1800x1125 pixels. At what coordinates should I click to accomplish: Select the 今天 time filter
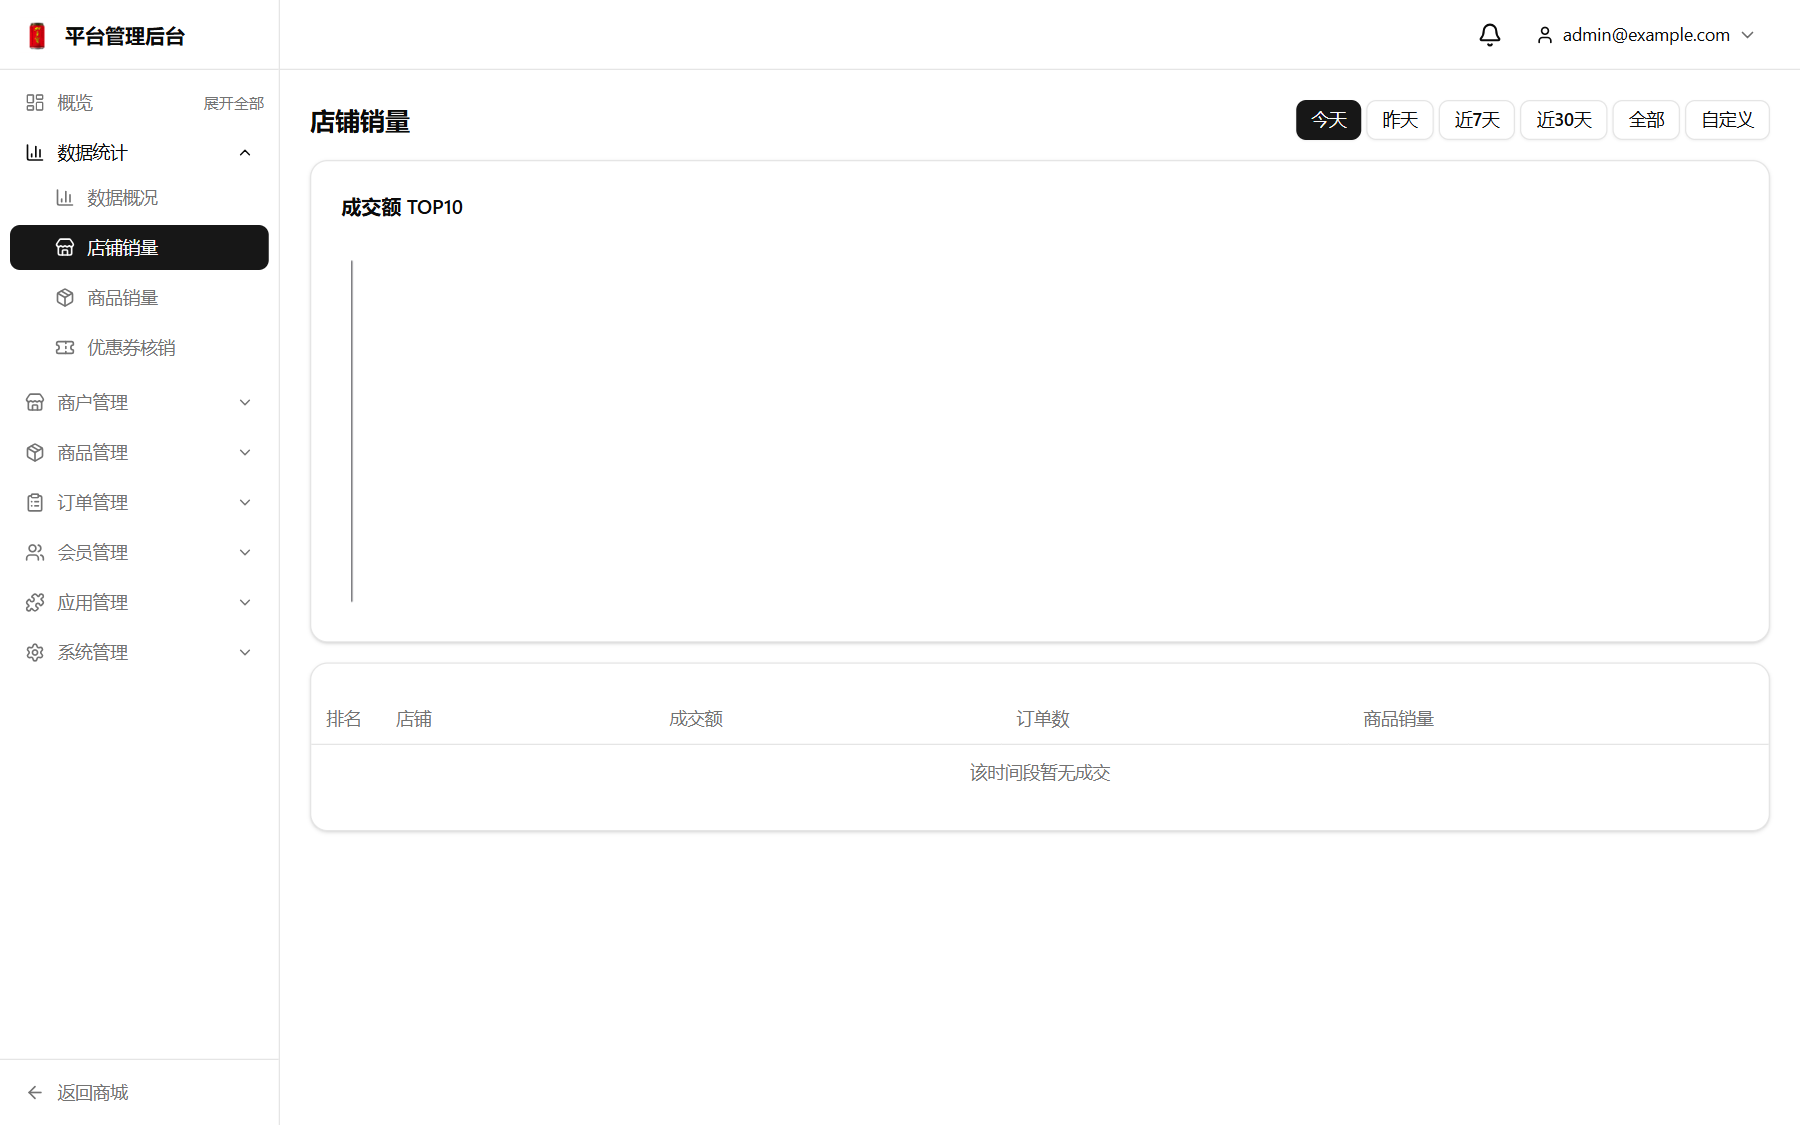1329,120
